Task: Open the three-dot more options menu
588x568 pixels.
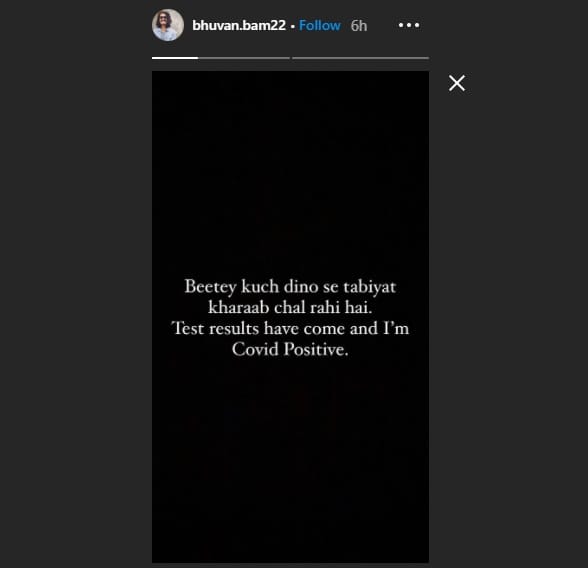Action: pos(409,25)
